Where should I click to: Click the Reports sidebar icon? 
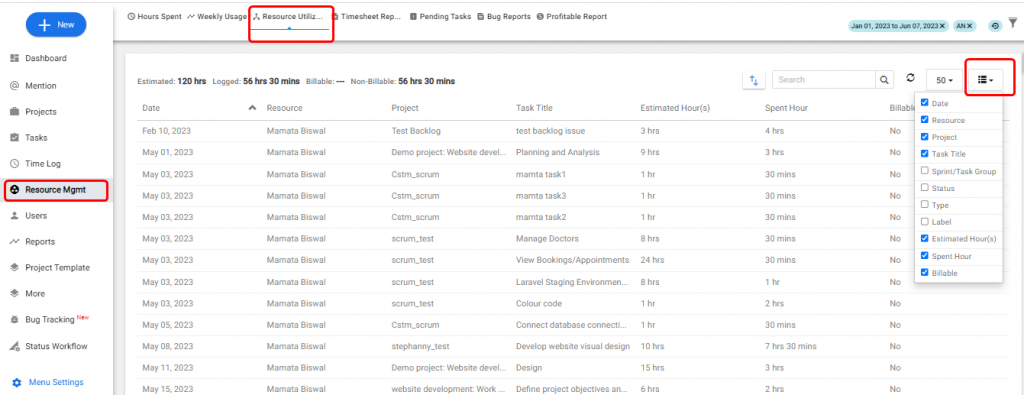14,242
